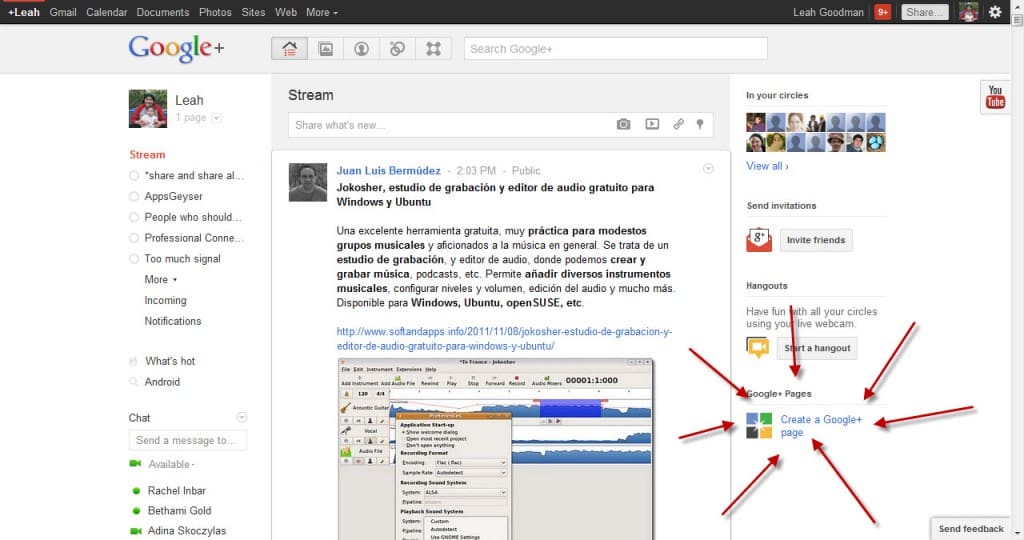Image resolution: width=1024 pixels, height=540 pixels.
Task: Chat with Bethami Gold
Action: (x=179, y=511)
